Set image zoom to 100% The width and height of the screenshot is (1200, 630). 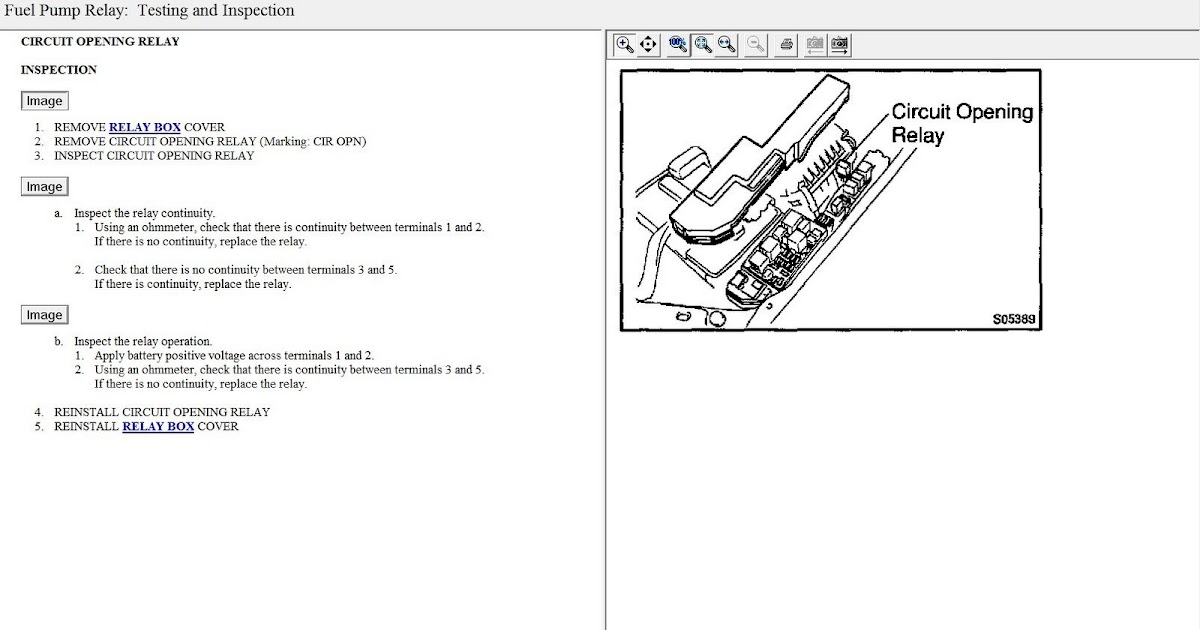tap(678, 44)
